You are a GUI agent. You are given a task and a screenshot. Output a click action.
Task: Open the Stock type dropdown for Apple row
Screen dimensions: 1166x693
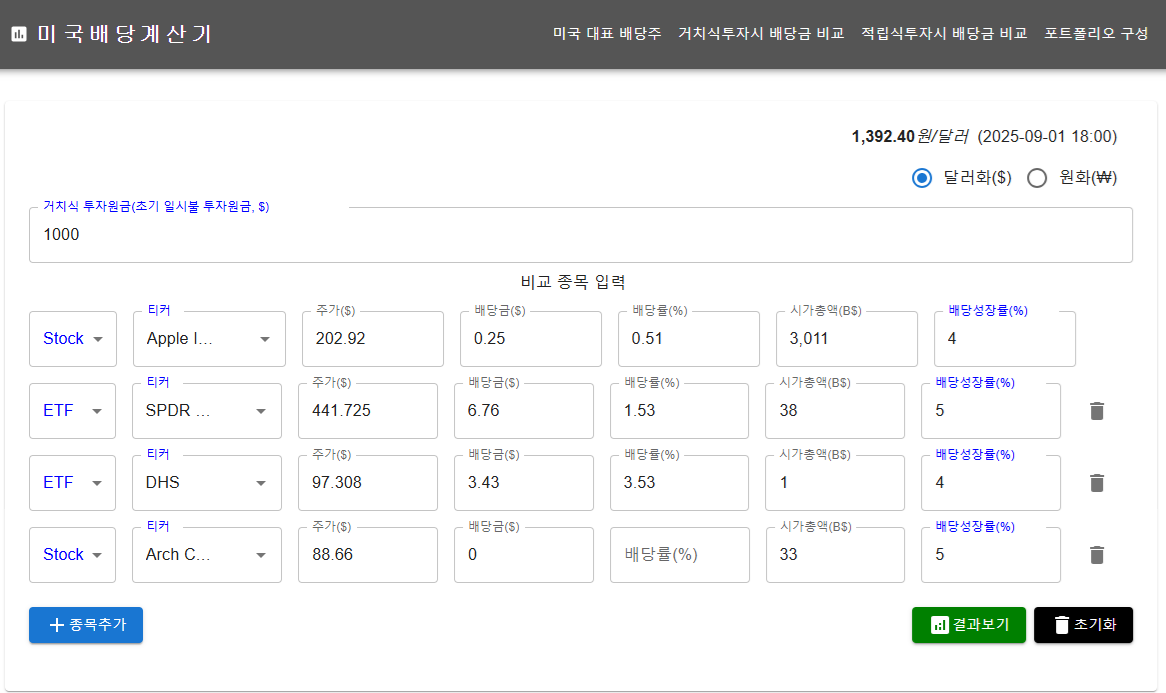(x=73, y=339)
